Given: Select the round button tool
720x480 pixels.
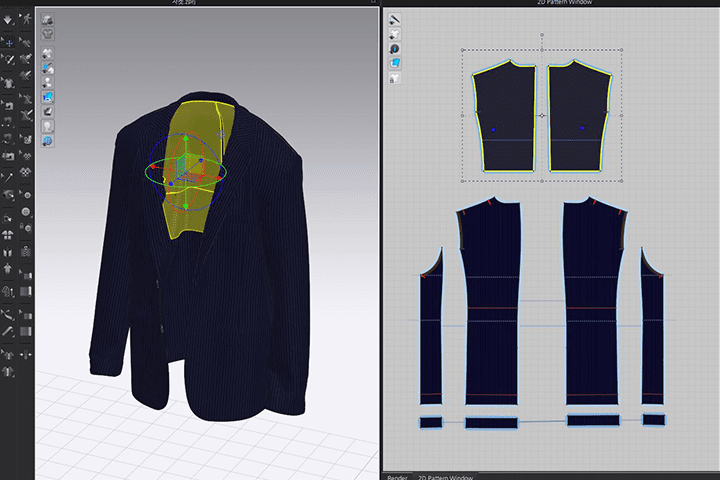Looking at the screenshot, I should pos(26,212).
